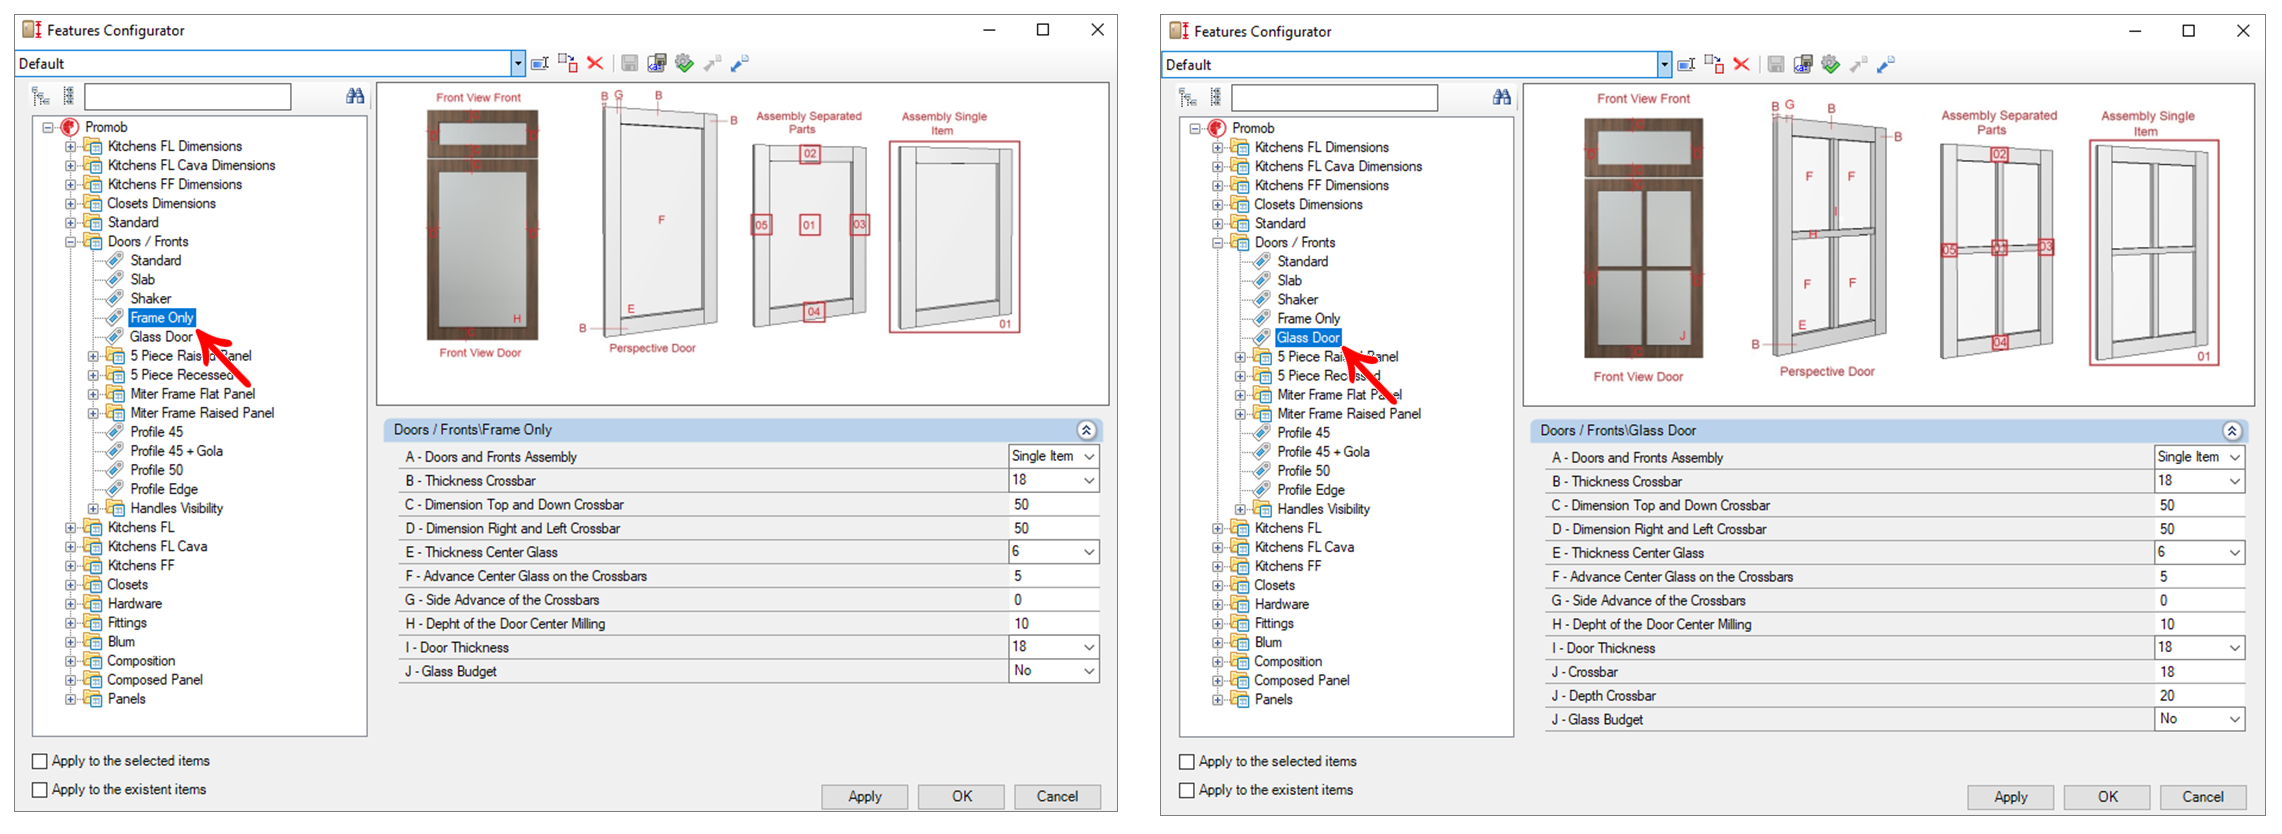This screenshot has height=834, width=2282.
Task: Enable 'Apply to the selected items' in left window
Action: pyautogui.click(x=40, y=761)
